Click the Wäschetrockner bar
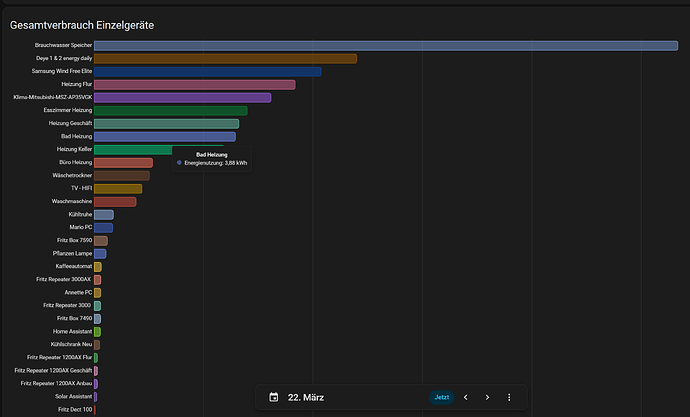 coord(122,176)
